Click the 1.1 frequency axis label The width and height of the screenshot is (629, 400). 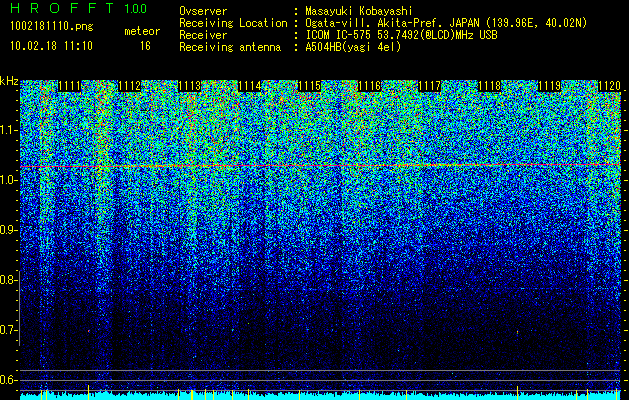point(7,130)
